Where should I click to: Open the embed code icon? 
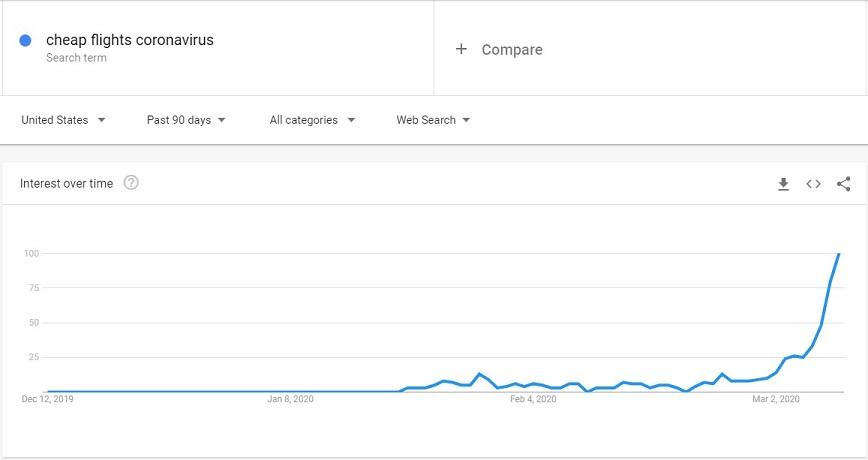(813, 184)
